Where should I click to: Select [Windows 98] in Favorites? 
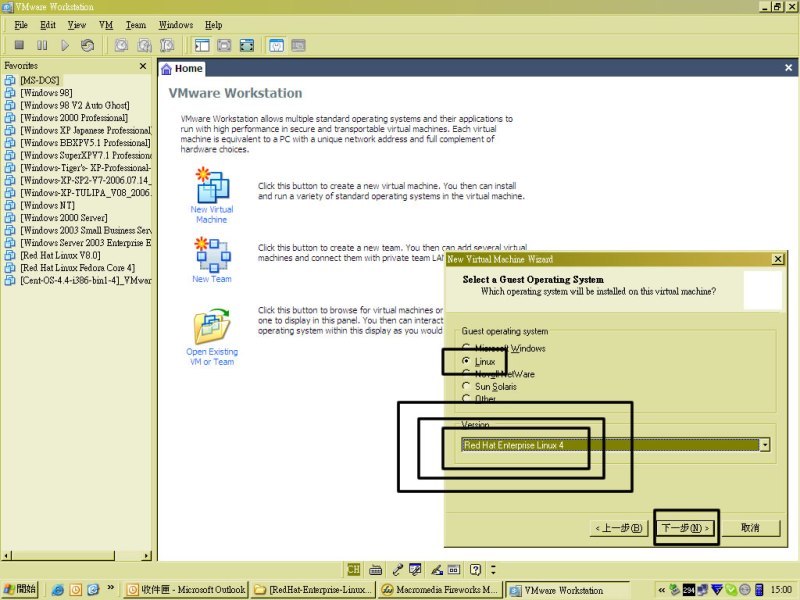(46, 93)
